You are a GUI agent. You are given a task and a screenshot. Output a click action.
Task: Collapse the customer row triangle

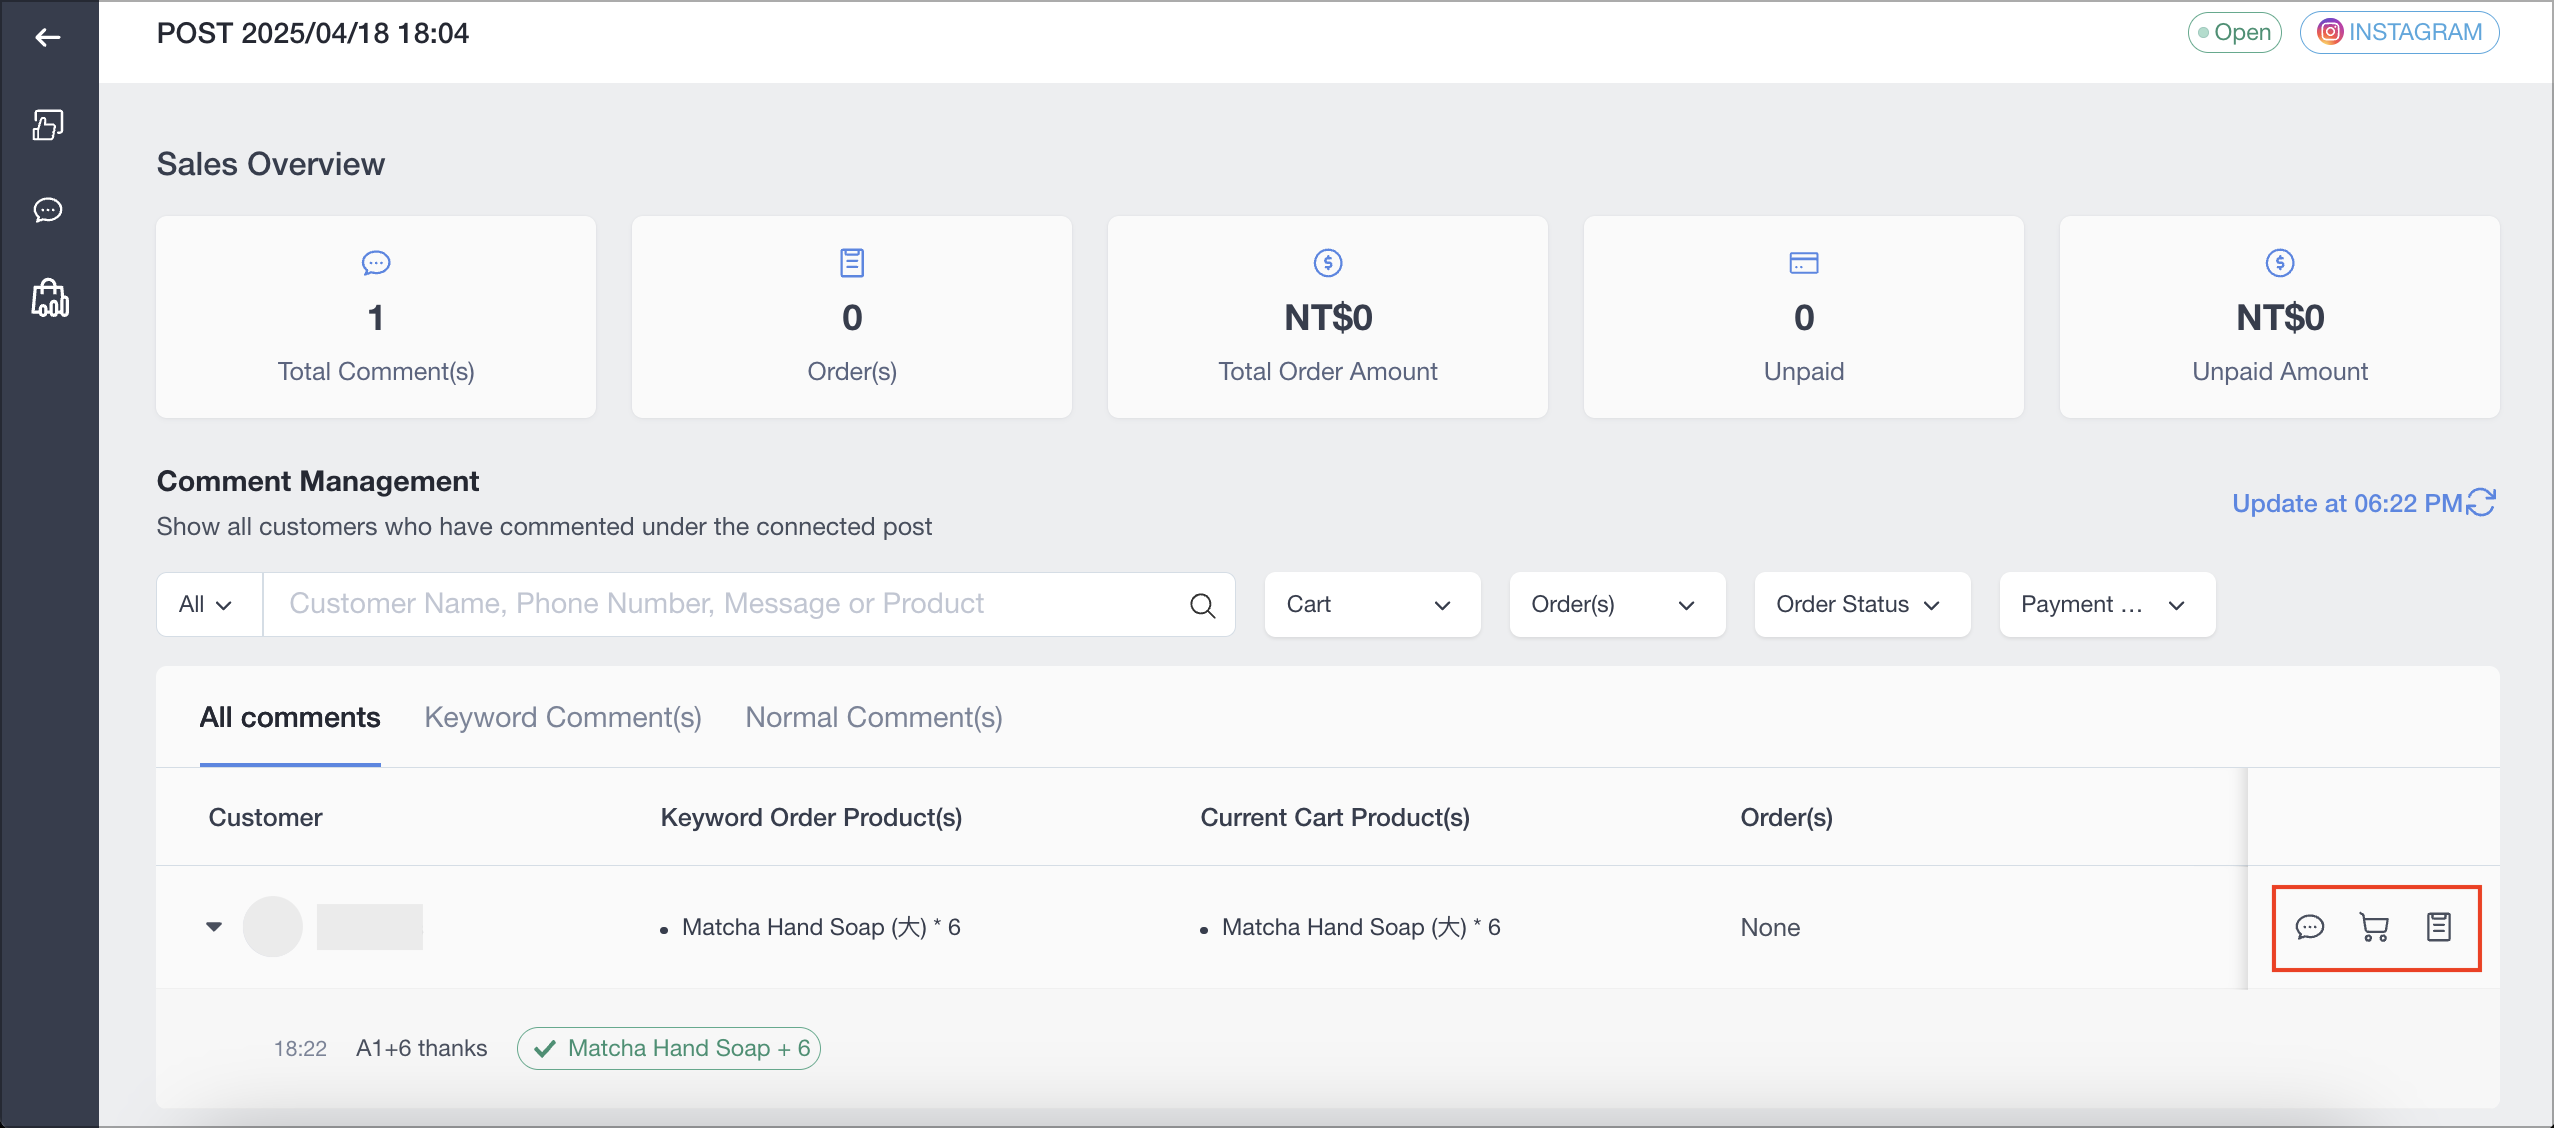(214, 927)
